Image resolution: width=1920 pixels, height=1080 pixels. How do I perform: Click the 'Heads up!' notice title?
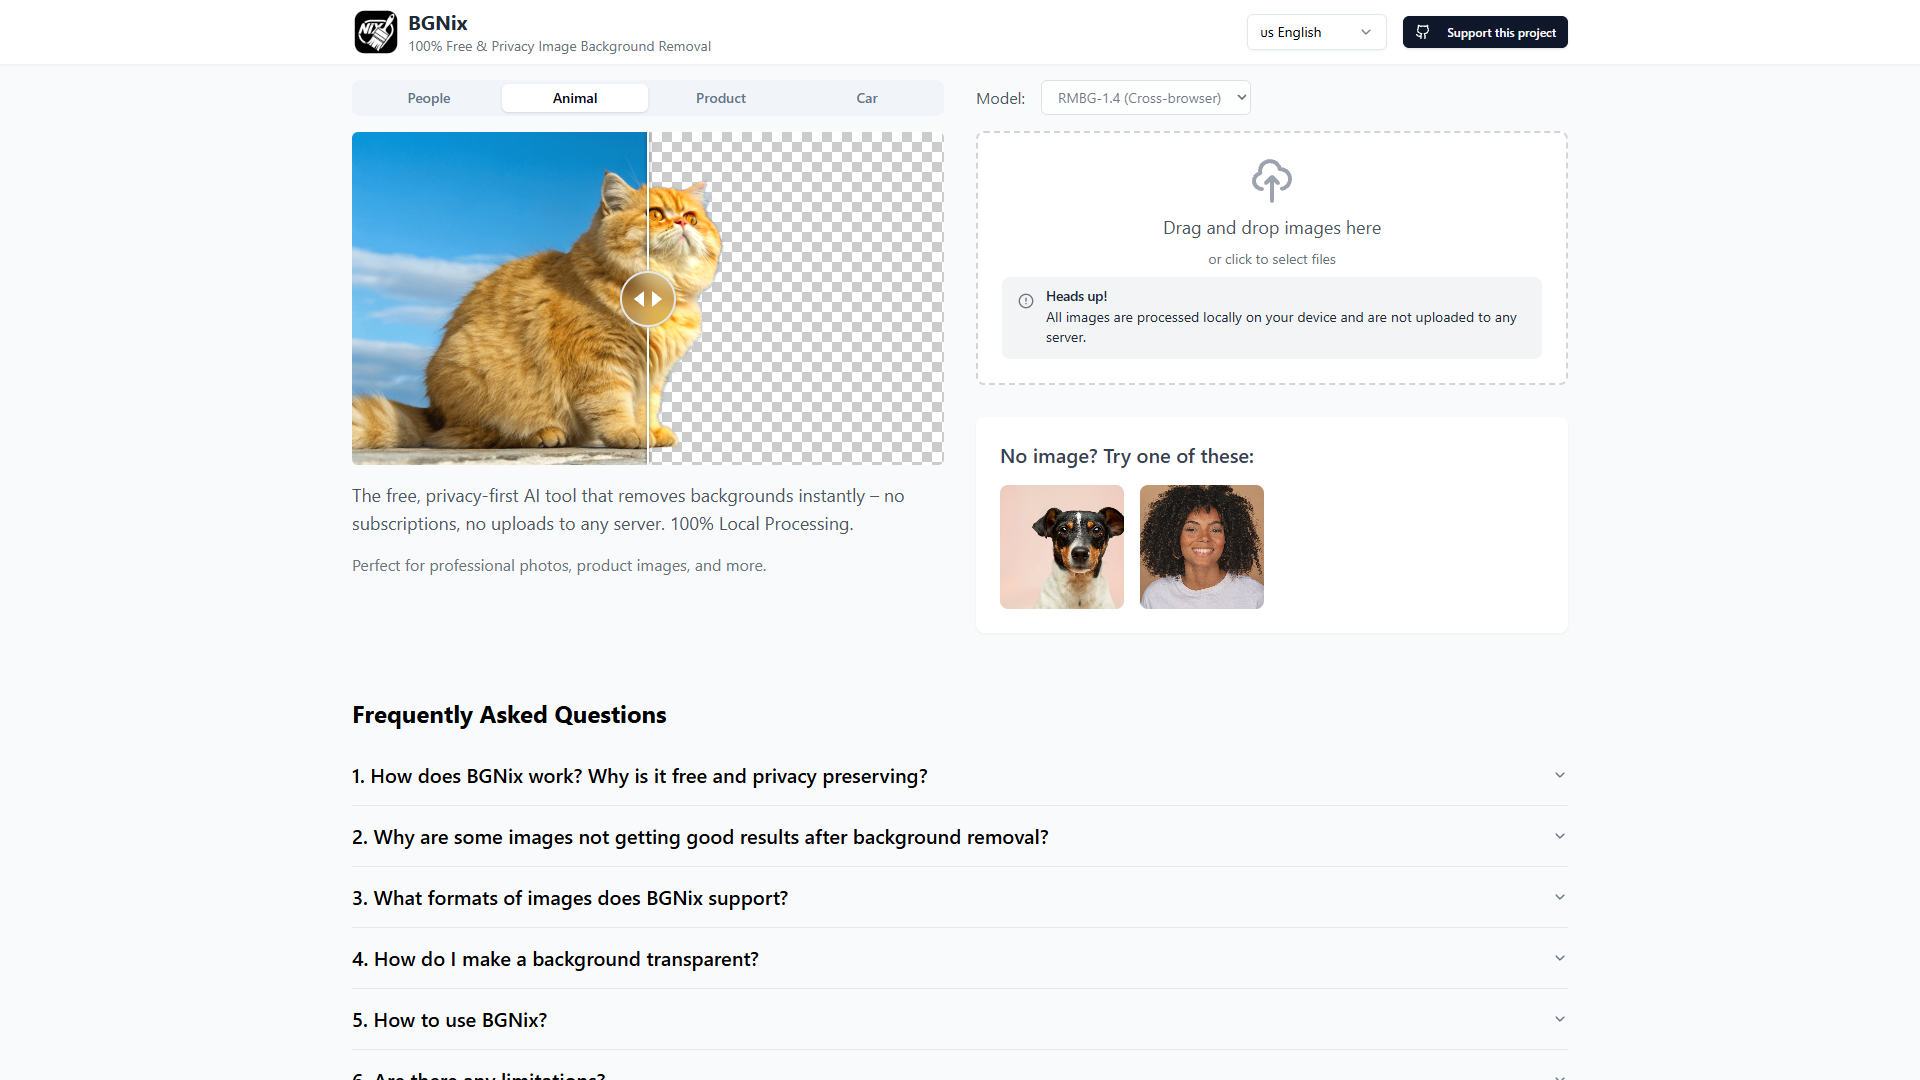1077,296
